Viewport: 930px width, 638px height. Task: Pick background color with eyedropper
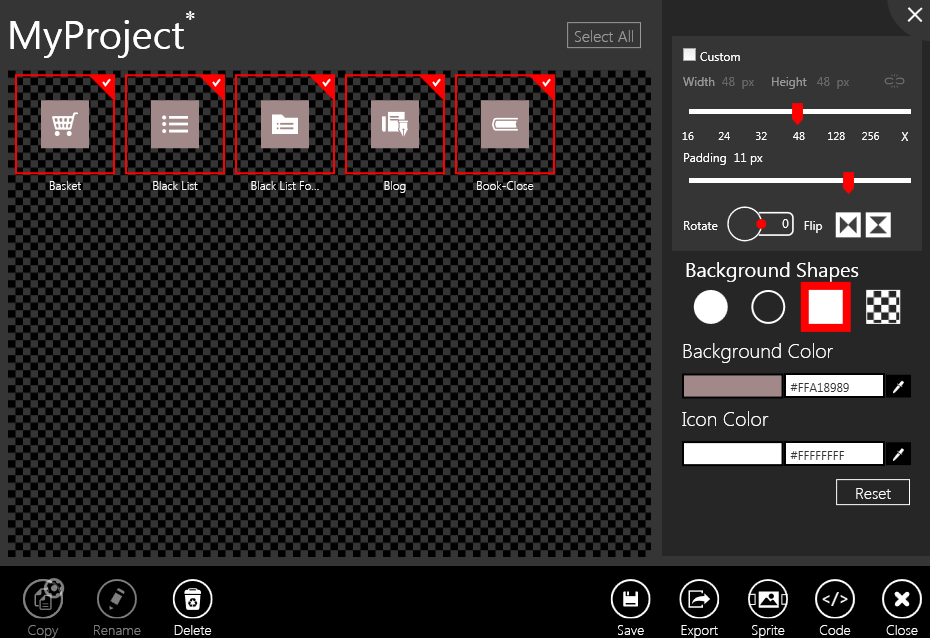[x=899, y=387]
